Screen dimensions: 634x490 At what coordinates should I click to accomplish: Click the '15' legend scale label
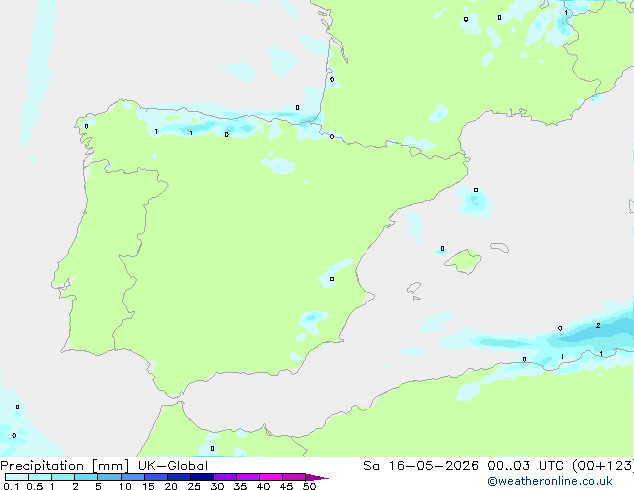tap(148, 486)
